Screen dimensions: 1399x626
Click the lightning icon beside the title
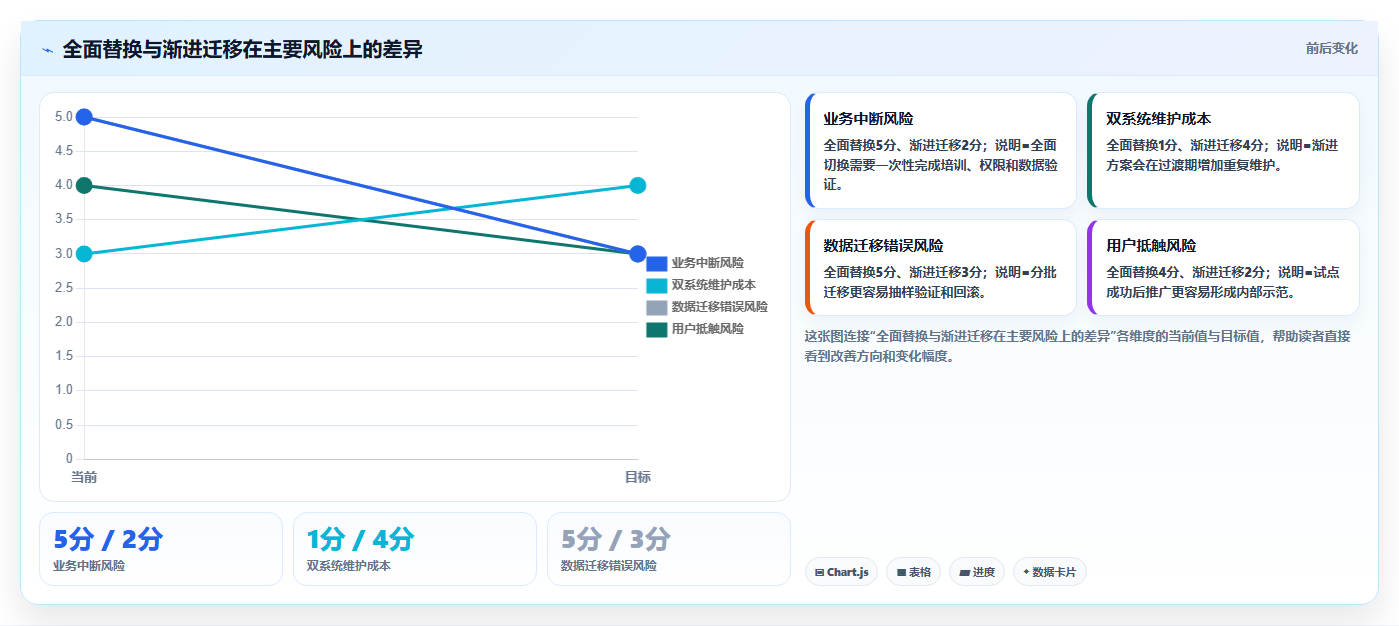pyautogui.click(x=47, y=50)
